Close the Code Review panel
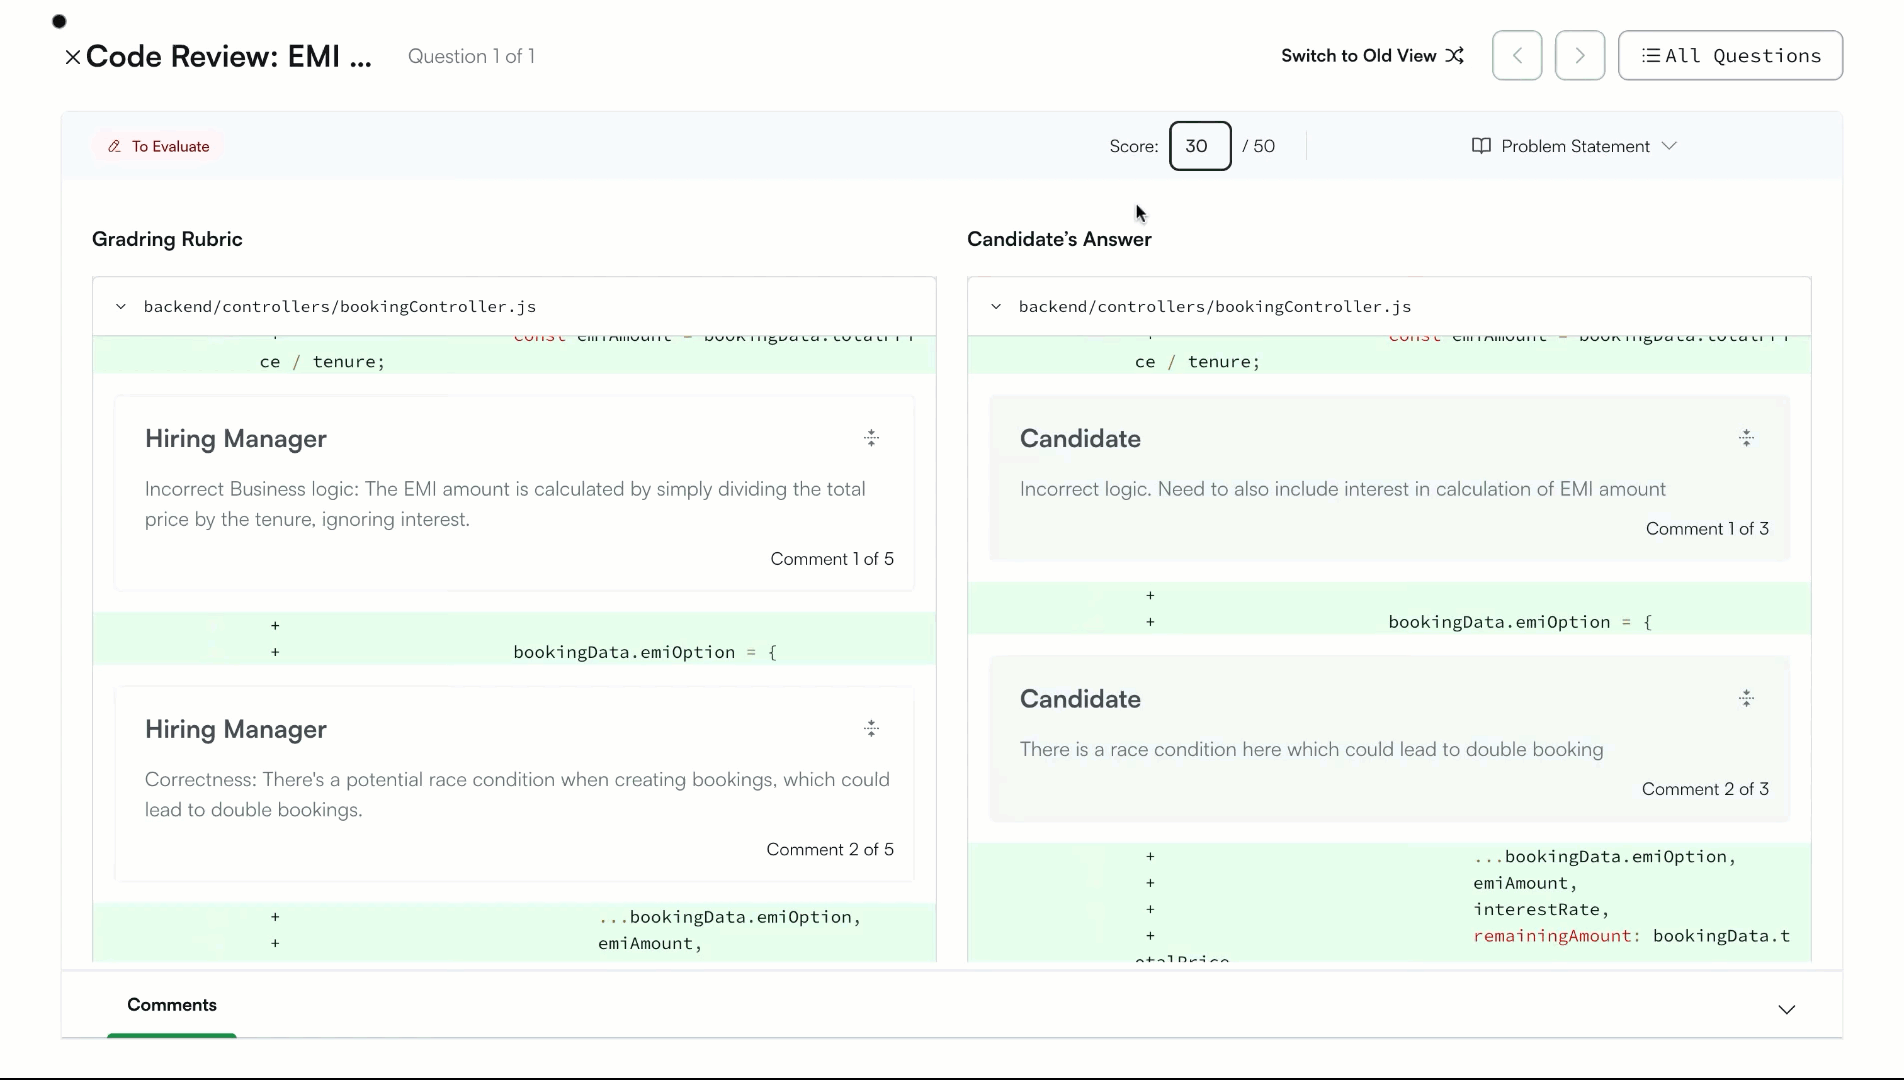The height and width of the screenshot is (1080, 1904). tap(71, 57)
